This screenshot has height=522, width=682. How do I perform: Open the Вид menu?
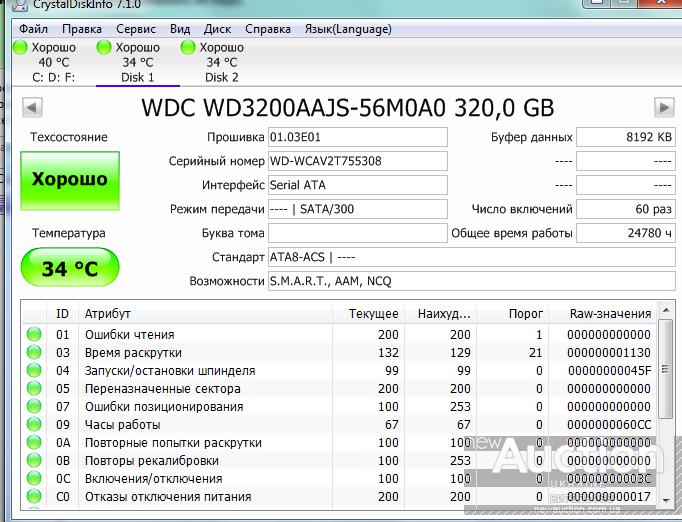pyautogui.click(x=180, y=29)
